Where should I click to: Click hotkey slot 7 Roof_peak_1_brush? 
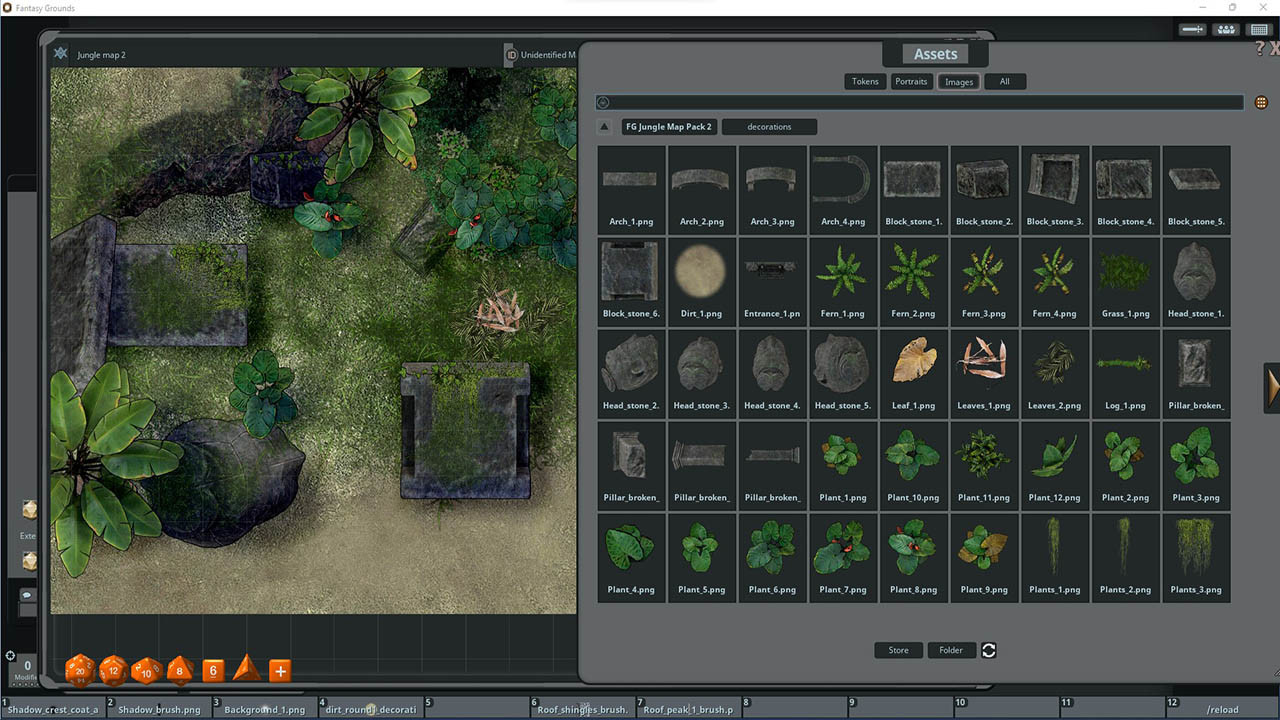[x=688, y=708]
